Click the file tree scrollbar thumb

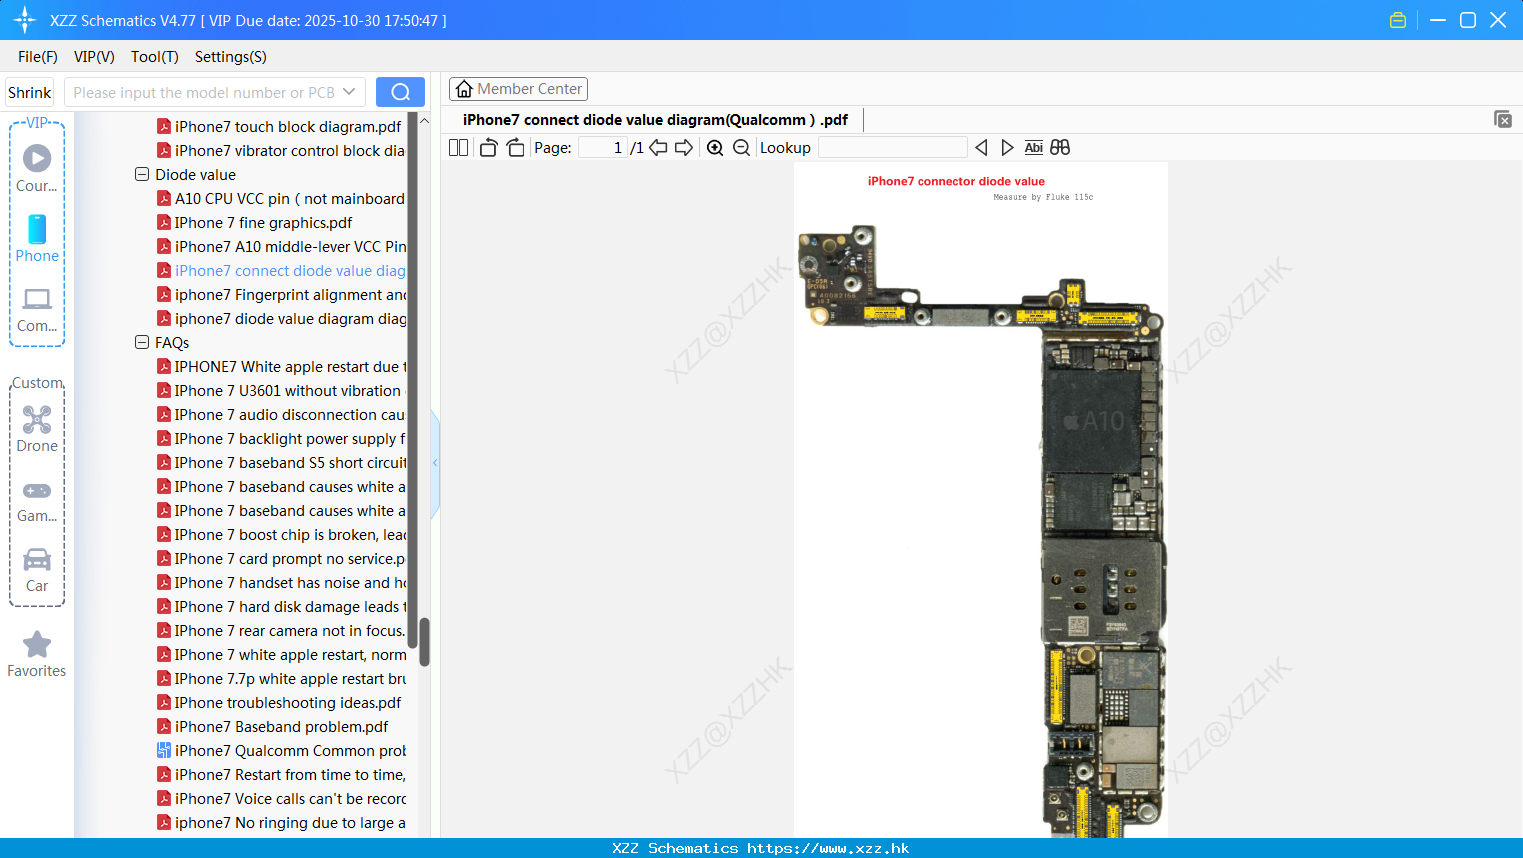click(424, 641)
